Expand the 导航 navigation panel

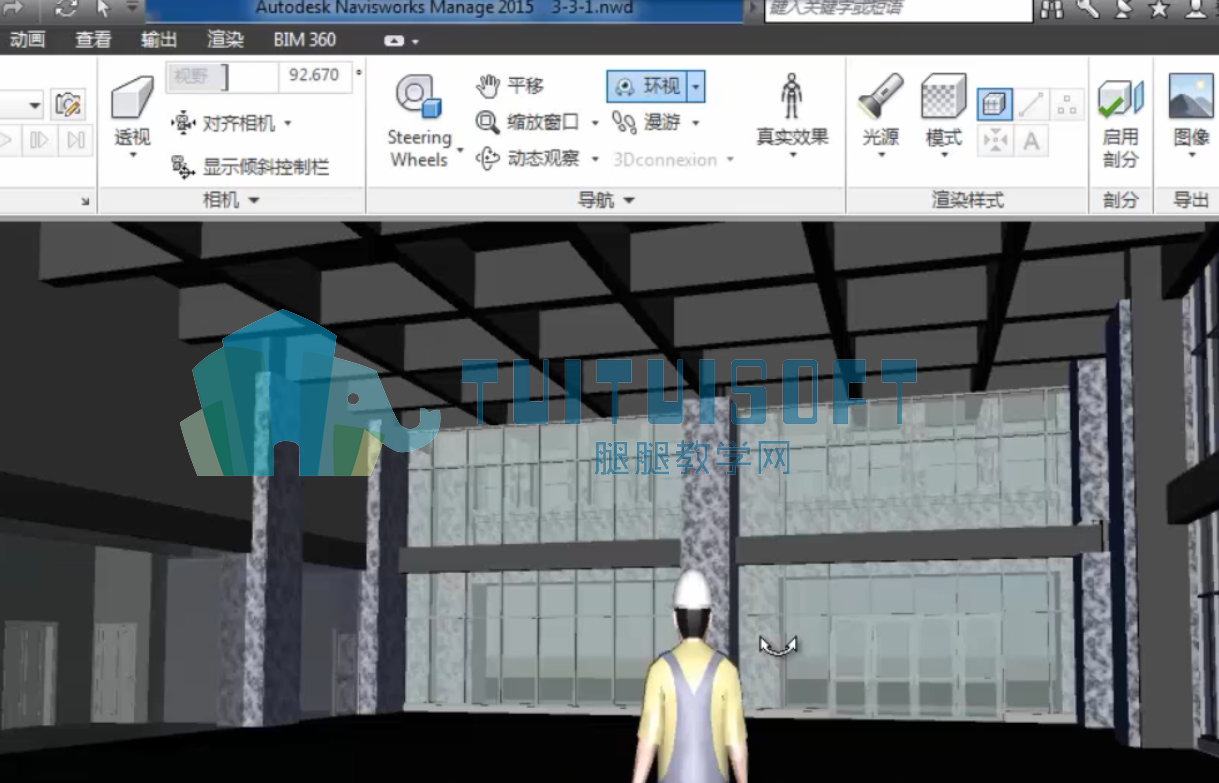[x=606, y=200]
